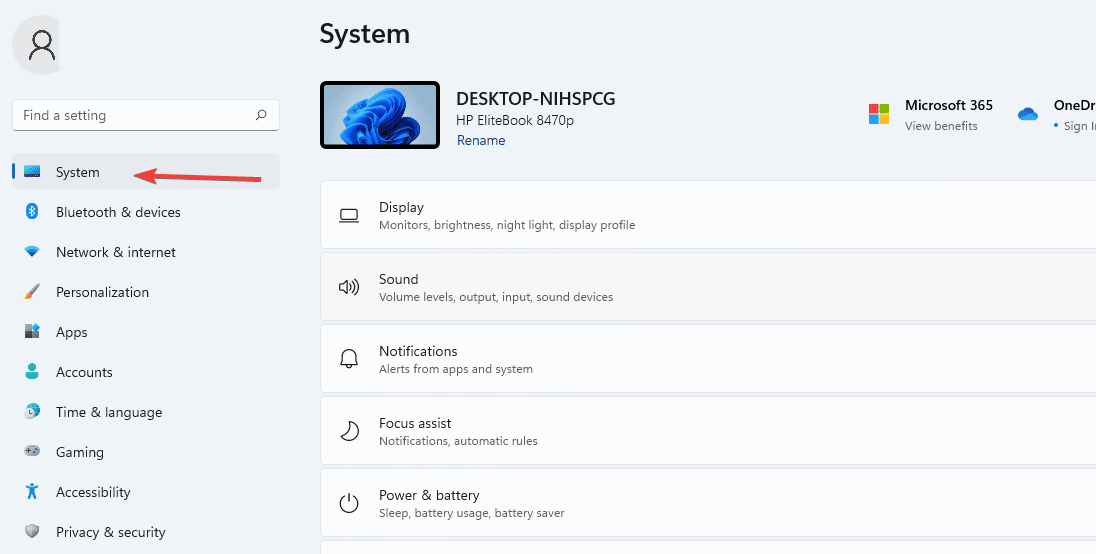Open the Focus assist title

point(415,423)
